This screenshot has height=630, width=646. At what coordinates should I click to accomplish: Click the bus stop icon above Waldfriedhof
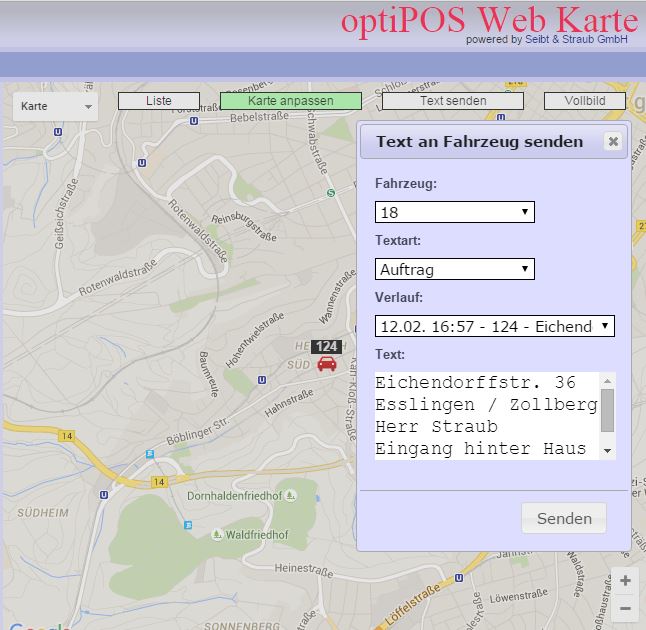click(188, 525)
